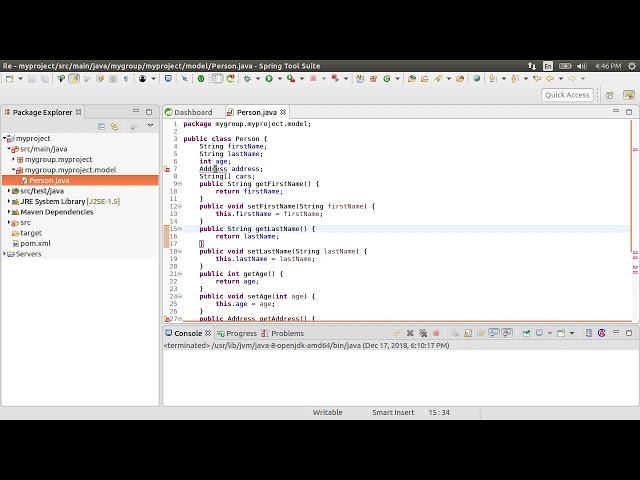Click Collapse All in Package Explorer
This screenshot has width=640, height=480.
(x=102, y=127)
